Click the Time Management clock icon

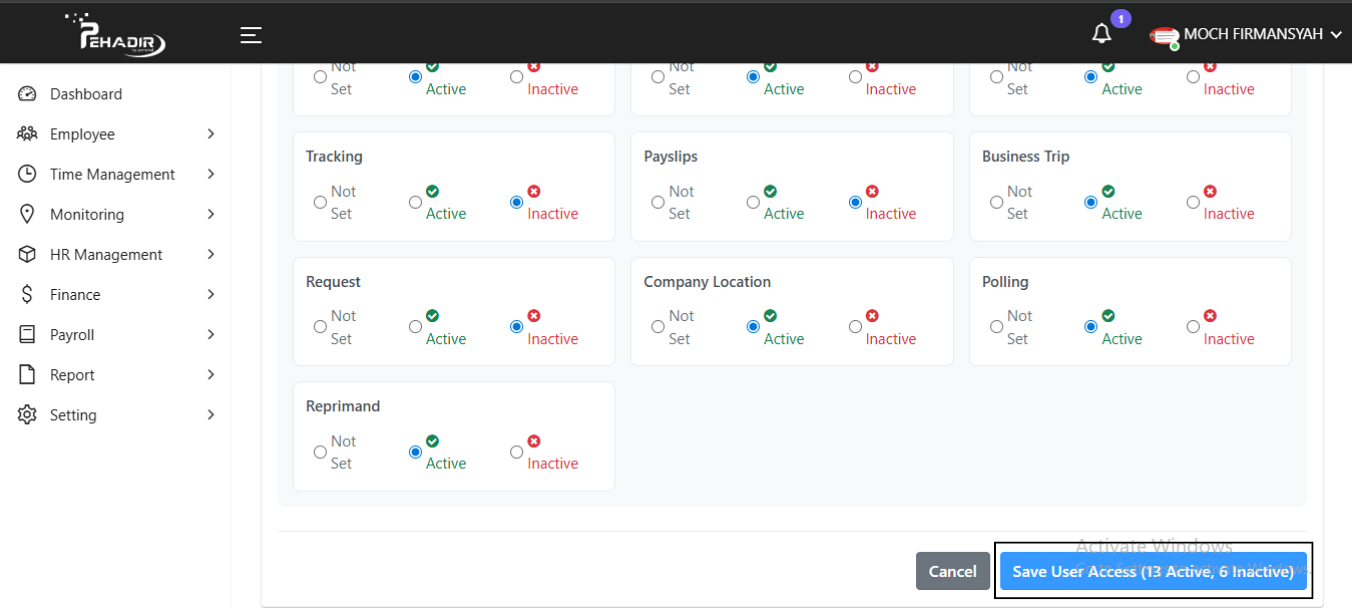coord(28,174)
